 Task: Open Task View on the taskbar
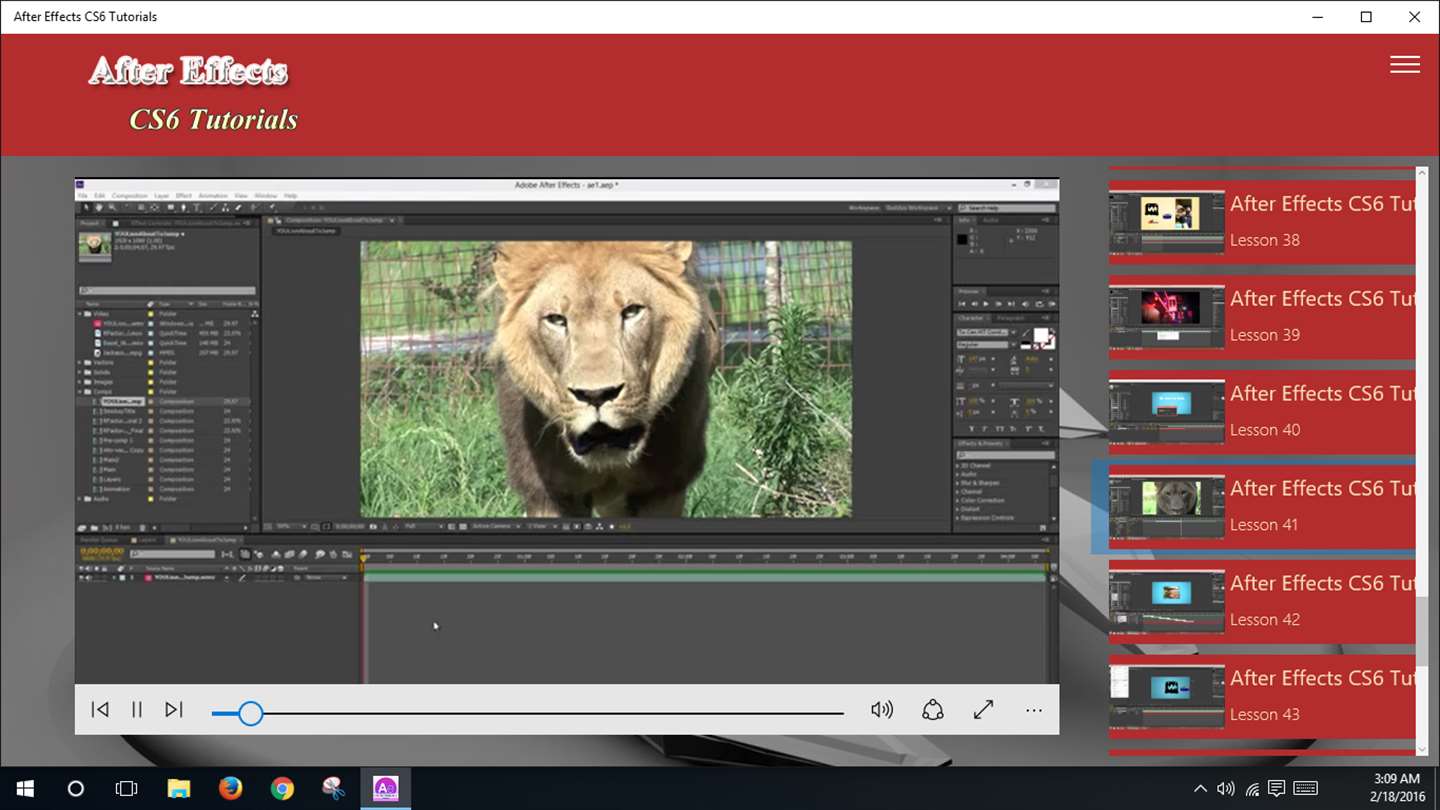126,789
